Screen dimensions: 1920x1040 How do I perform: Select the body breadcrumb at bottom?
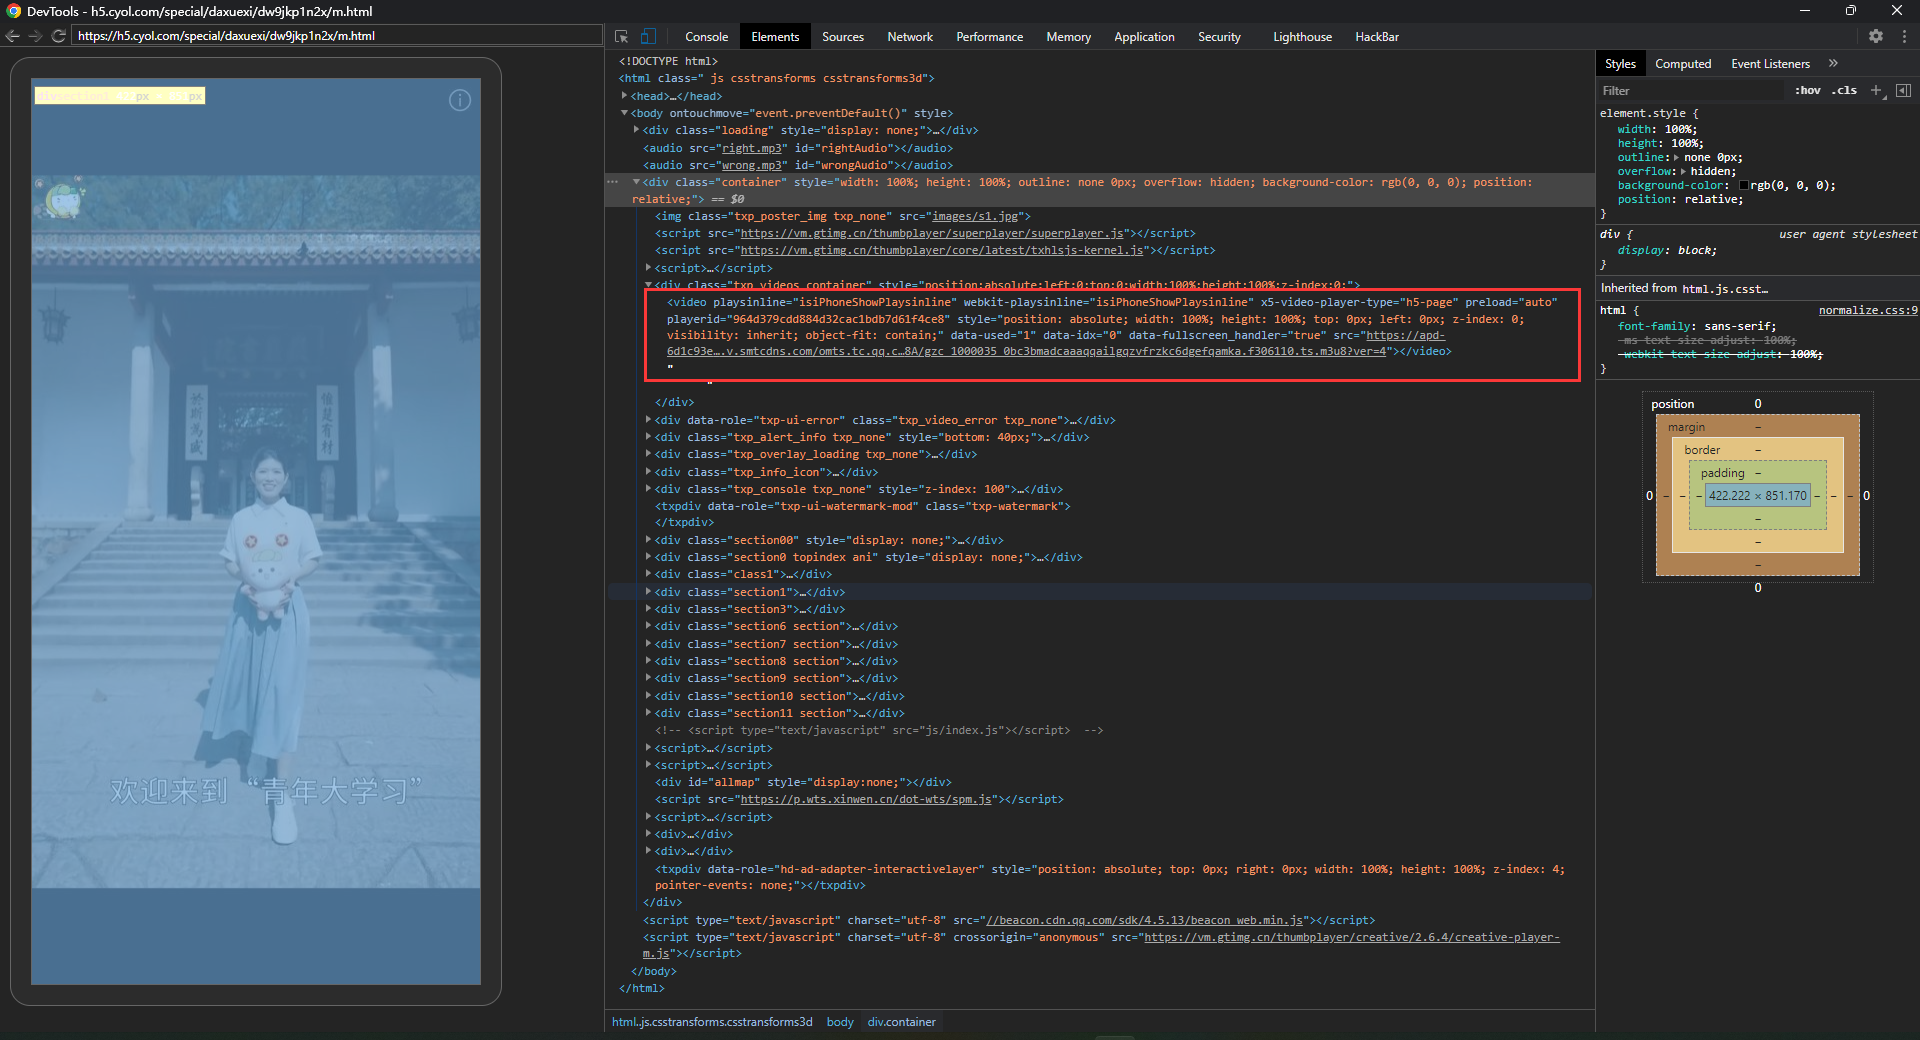(840, 1022)
